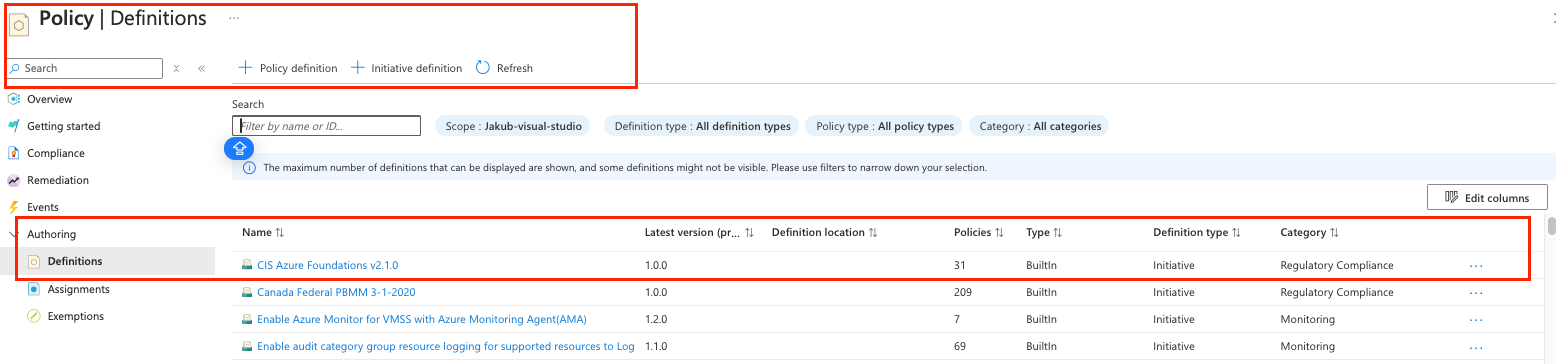The image size is (1556, 364).
Task: Open row menu for Canada Federal PBMM 3-1-2020
Action: pos(1476,292)
